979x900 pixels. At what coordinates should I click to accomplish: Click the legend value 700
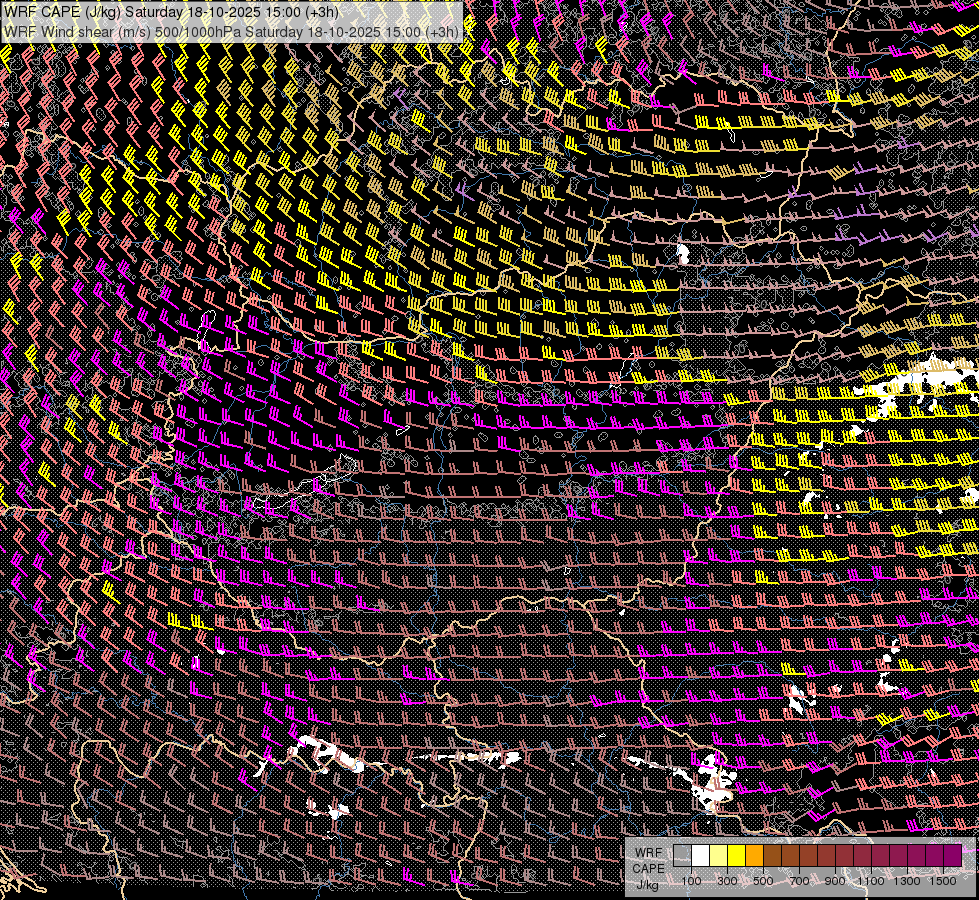tap(799, 881)
